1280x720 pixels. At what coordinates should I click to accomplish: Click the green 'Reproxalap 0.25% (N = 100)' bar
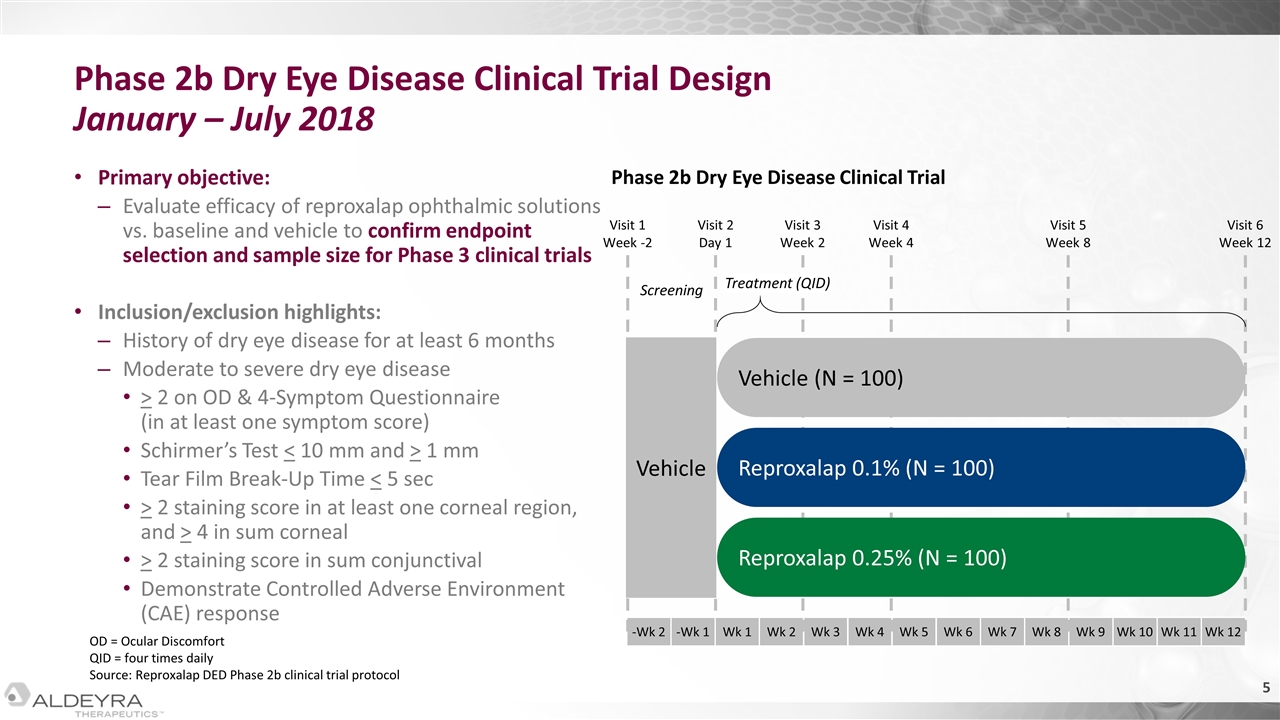point(981,557)
